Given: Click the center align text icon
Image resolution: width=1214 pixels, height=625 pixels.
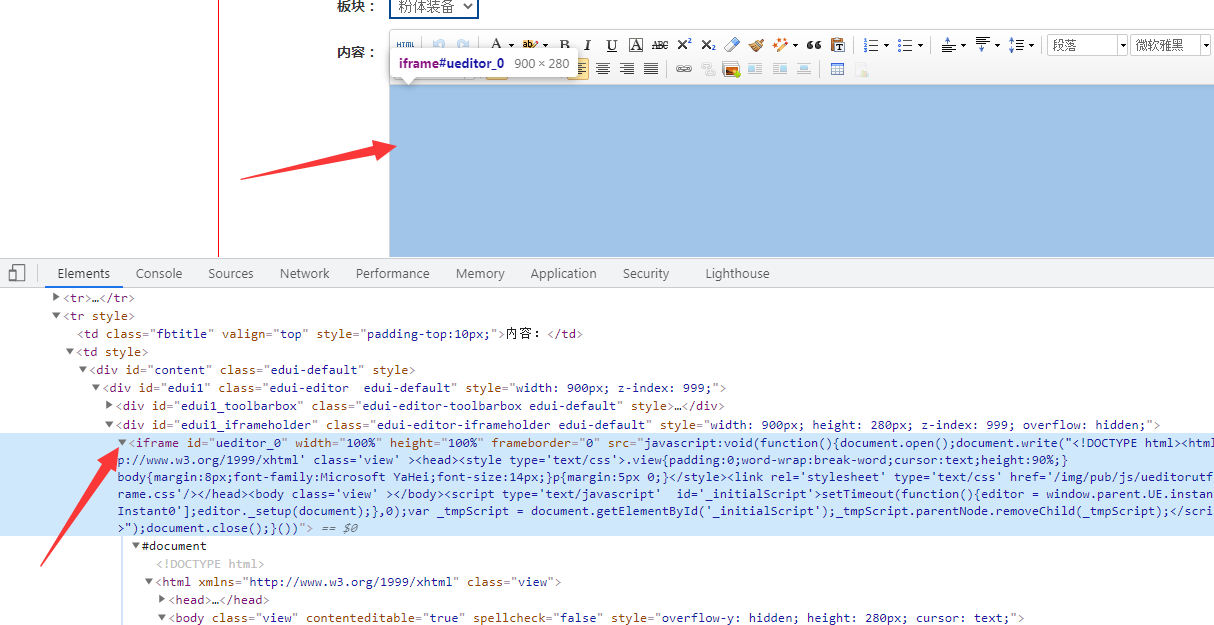Looking at the screenshot, I should click(x=602, y=67).
